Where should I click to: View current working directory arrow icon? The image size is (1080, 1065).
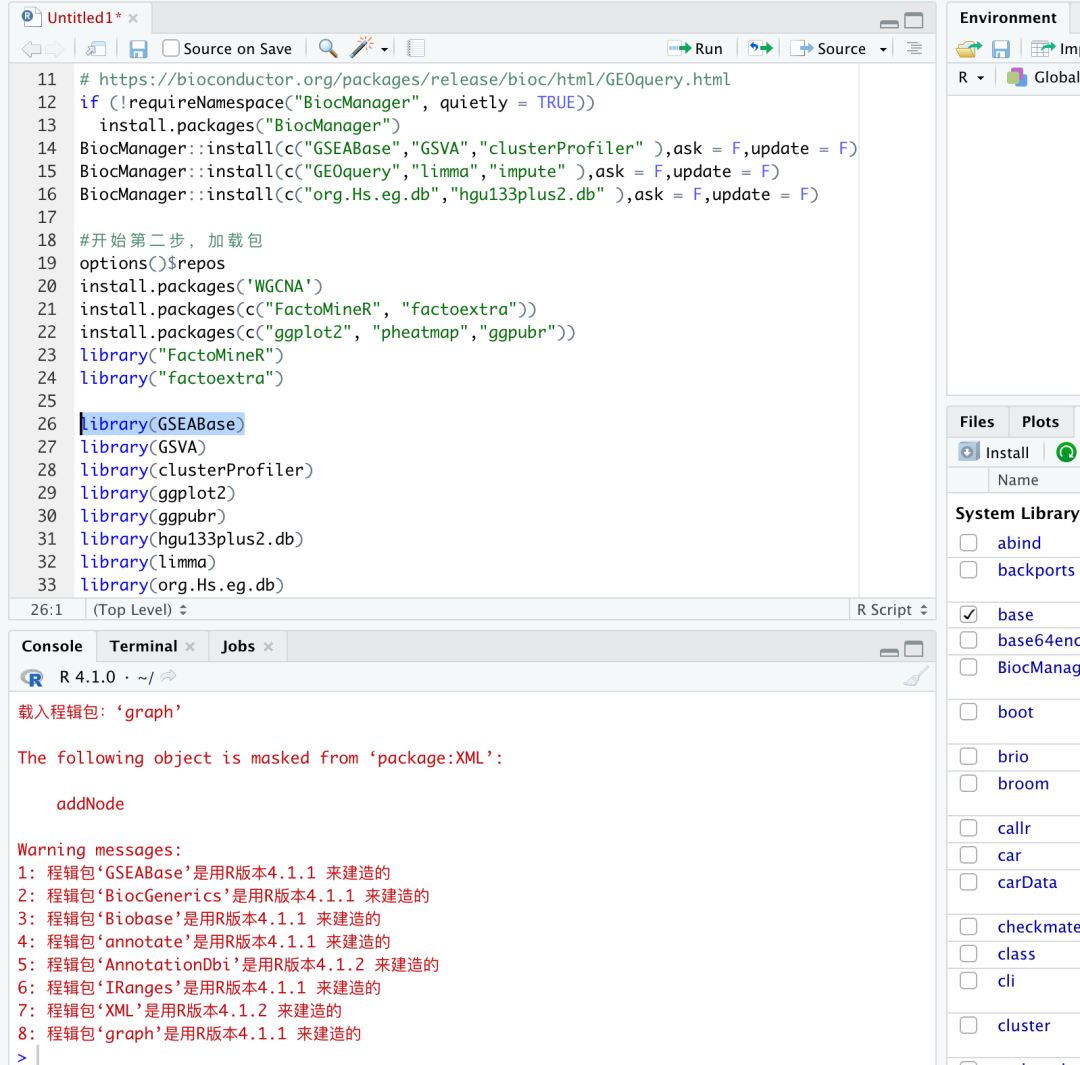(x=168, y=676)
